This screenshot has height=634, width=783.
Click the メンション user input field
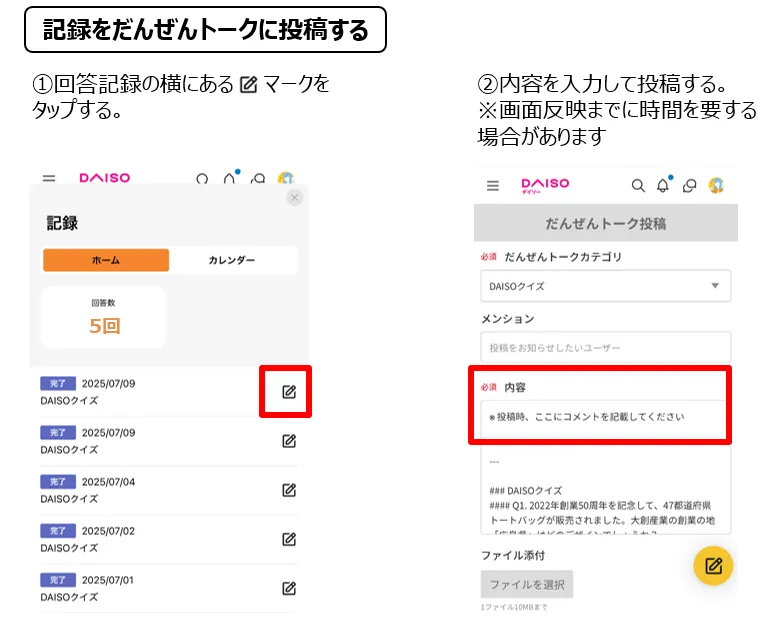click(606, 347)
